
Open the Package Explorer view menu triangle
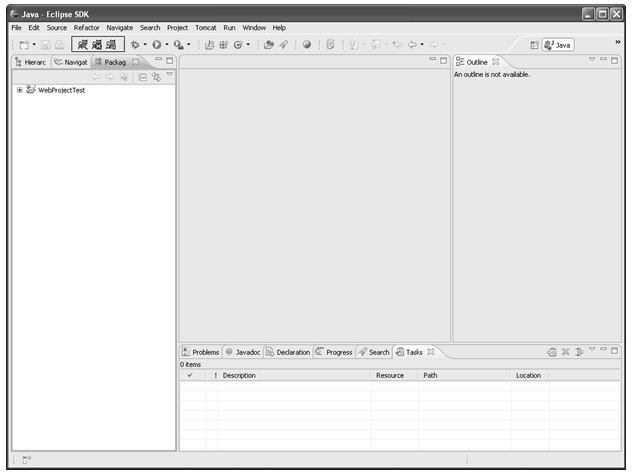170,75
